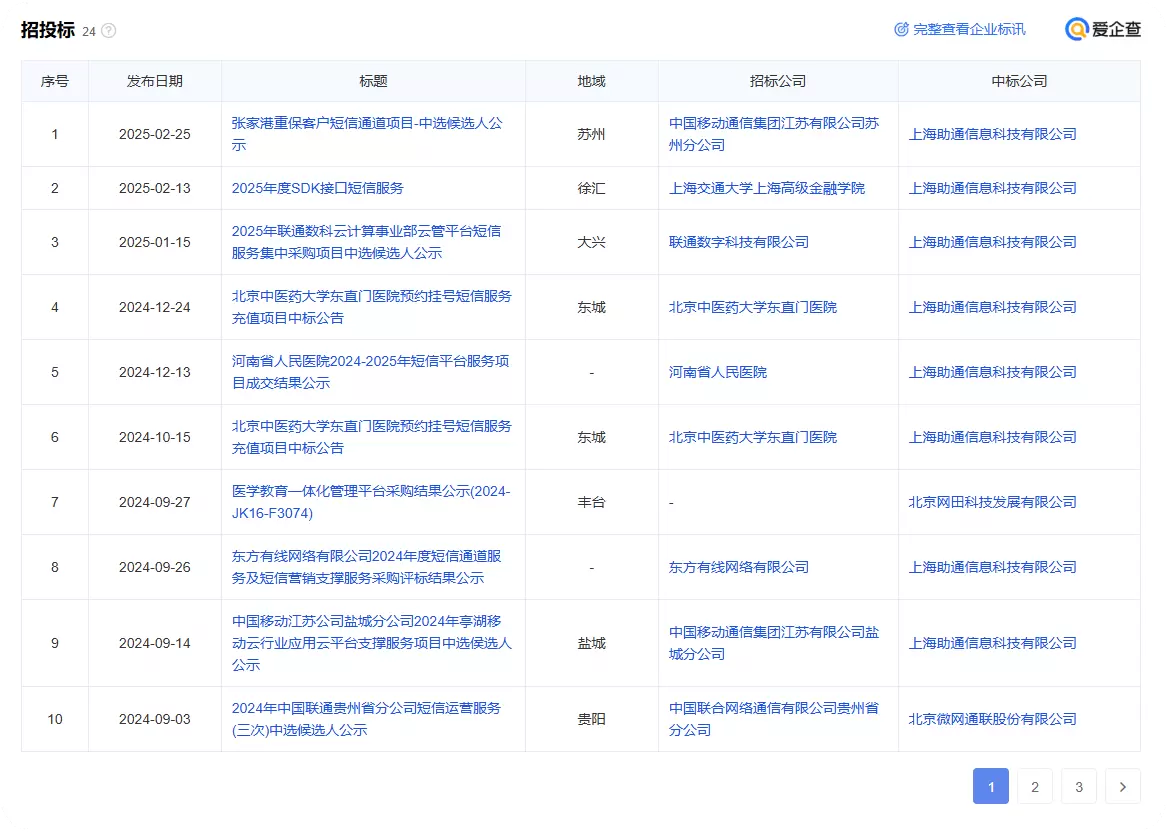Open 上海助通信息科技有限公司 in row 2
This screenshot has height=832, width=1167.
992,188
